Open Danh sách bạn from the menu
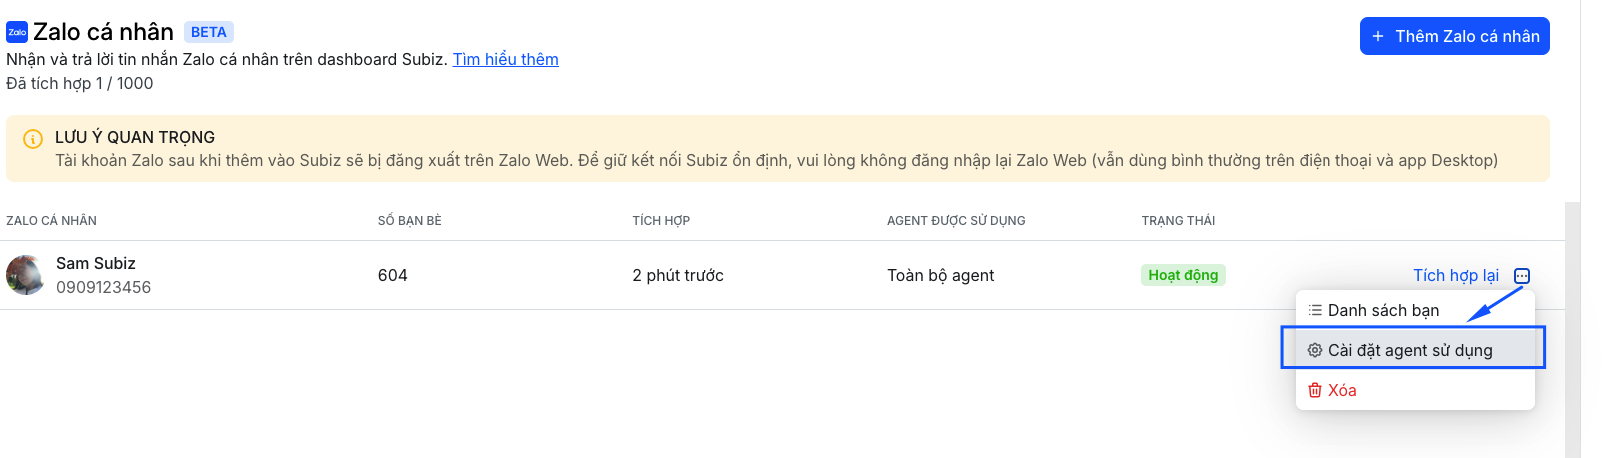This screenshot has width=1620, height=458. [1383, 310]
